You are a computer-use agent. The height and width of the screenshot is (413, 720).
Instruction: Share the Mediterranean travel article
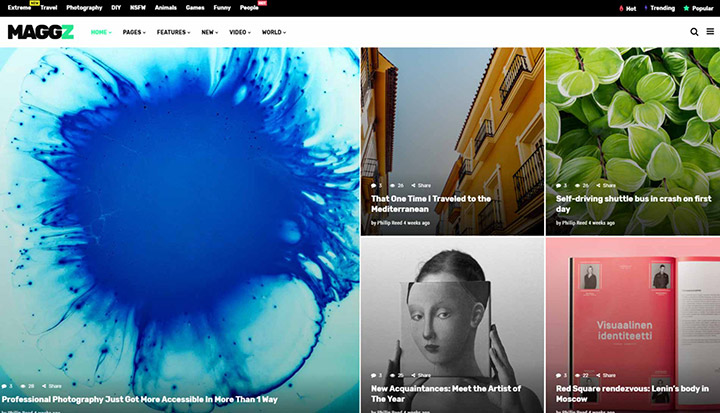pyautogui.click(x=421, y=186)
